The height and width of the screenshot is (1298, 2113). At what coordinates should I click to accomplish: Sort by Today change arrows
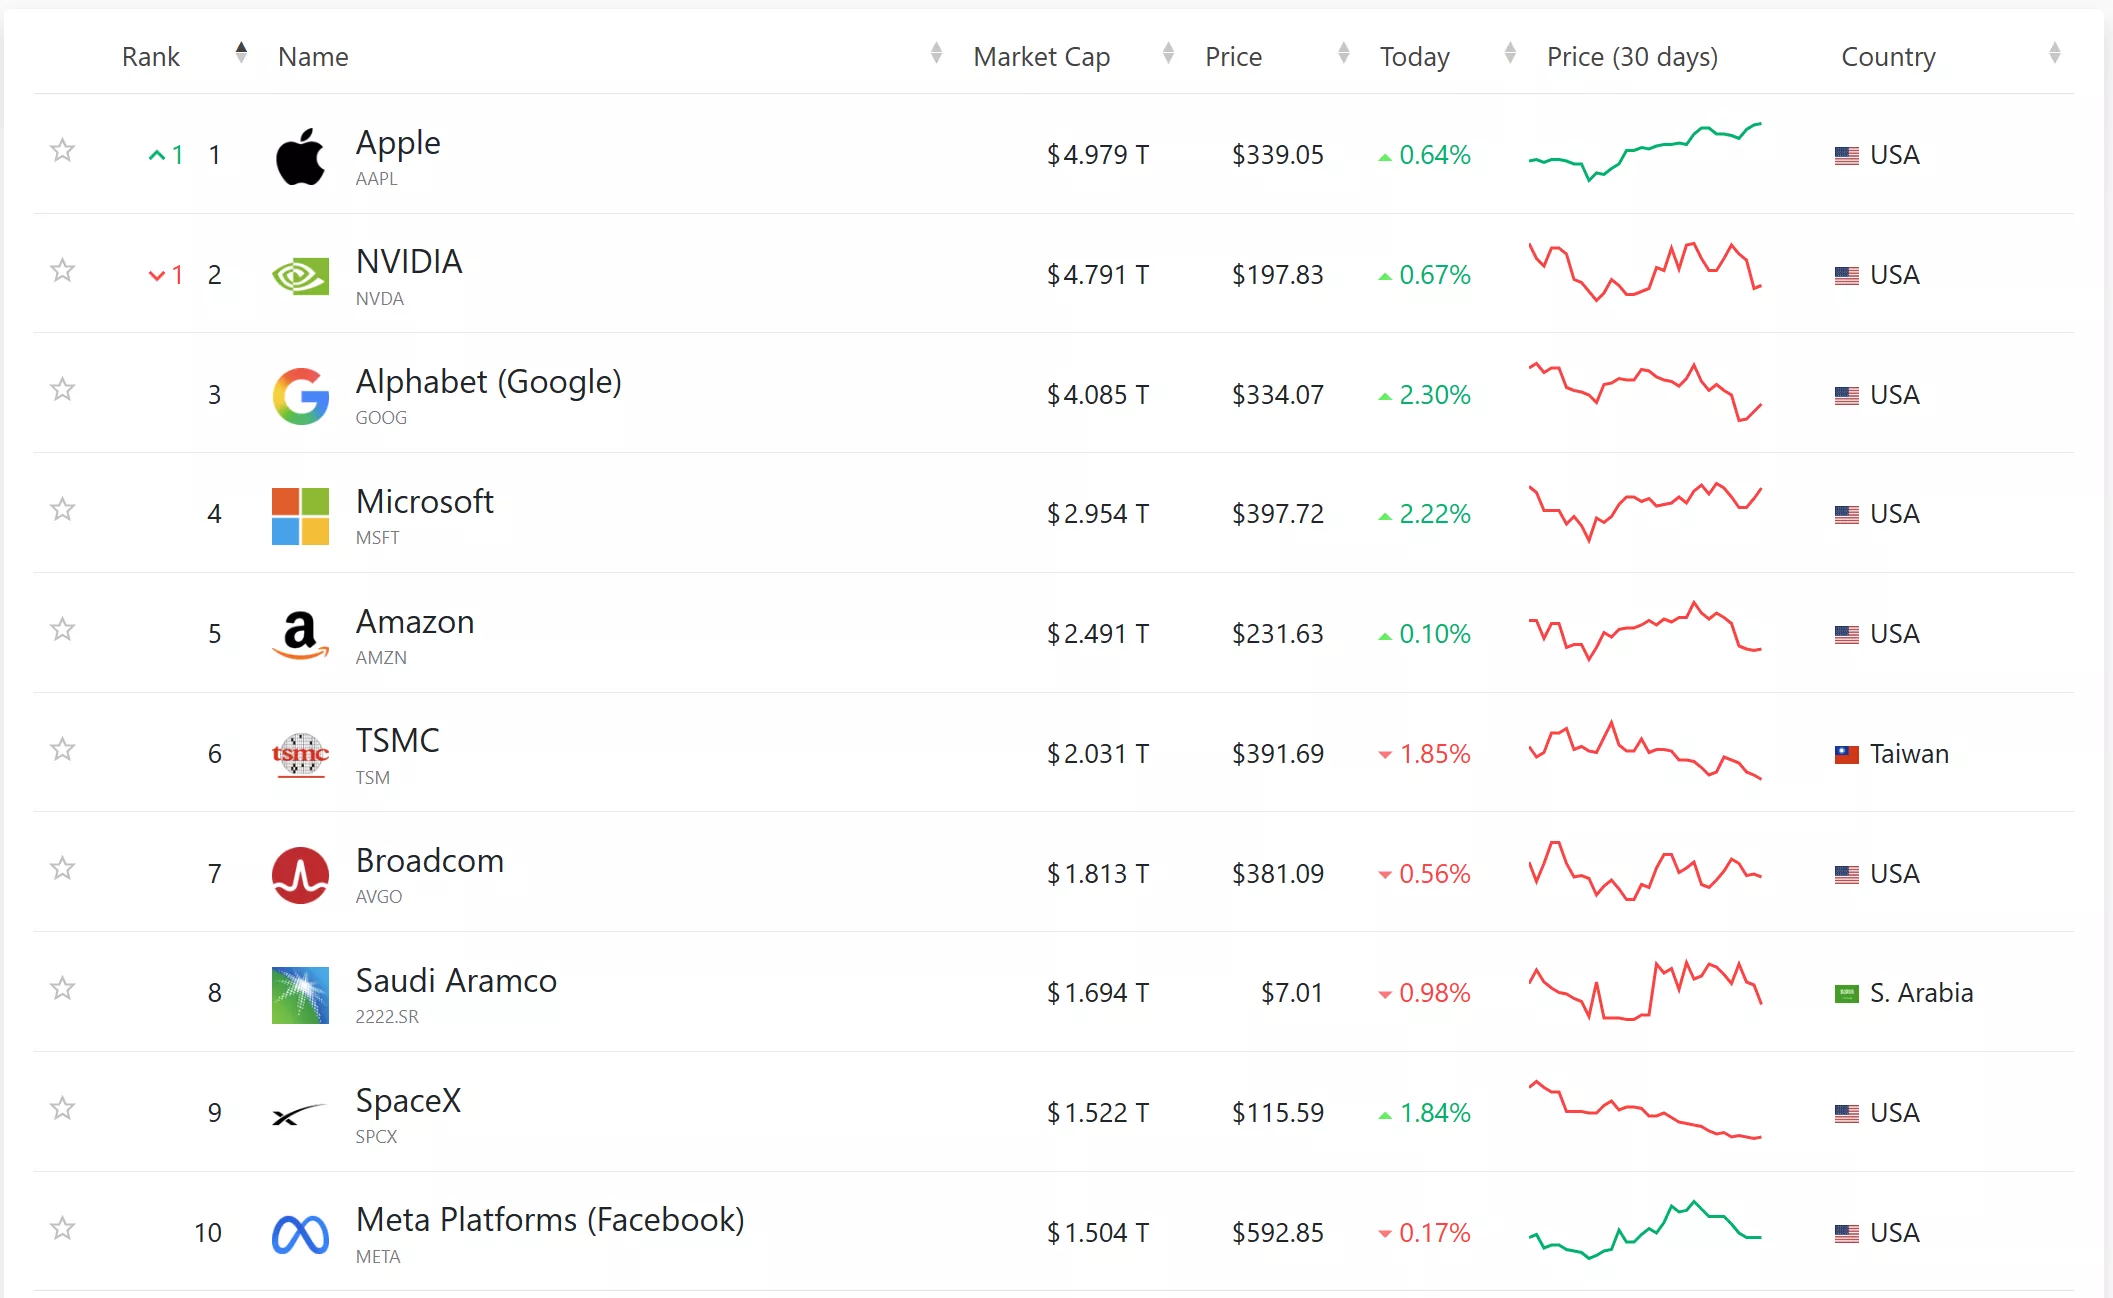[x=1510, y=53]
